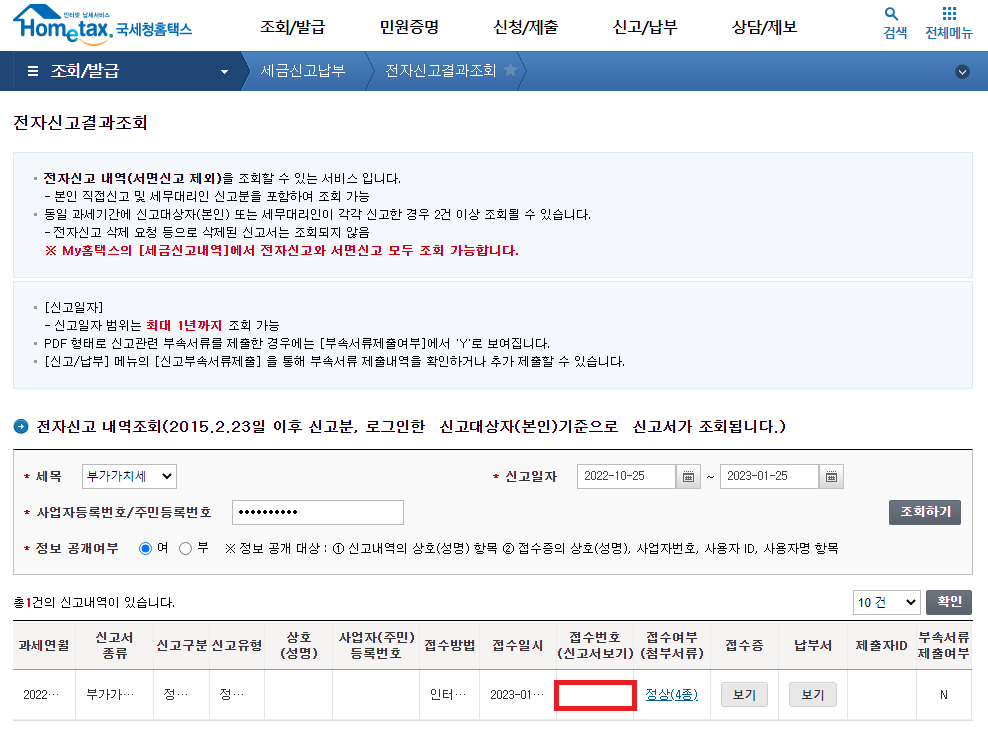Click the 확인 button
Screen dimensions: 988x731
pos(949,602)
